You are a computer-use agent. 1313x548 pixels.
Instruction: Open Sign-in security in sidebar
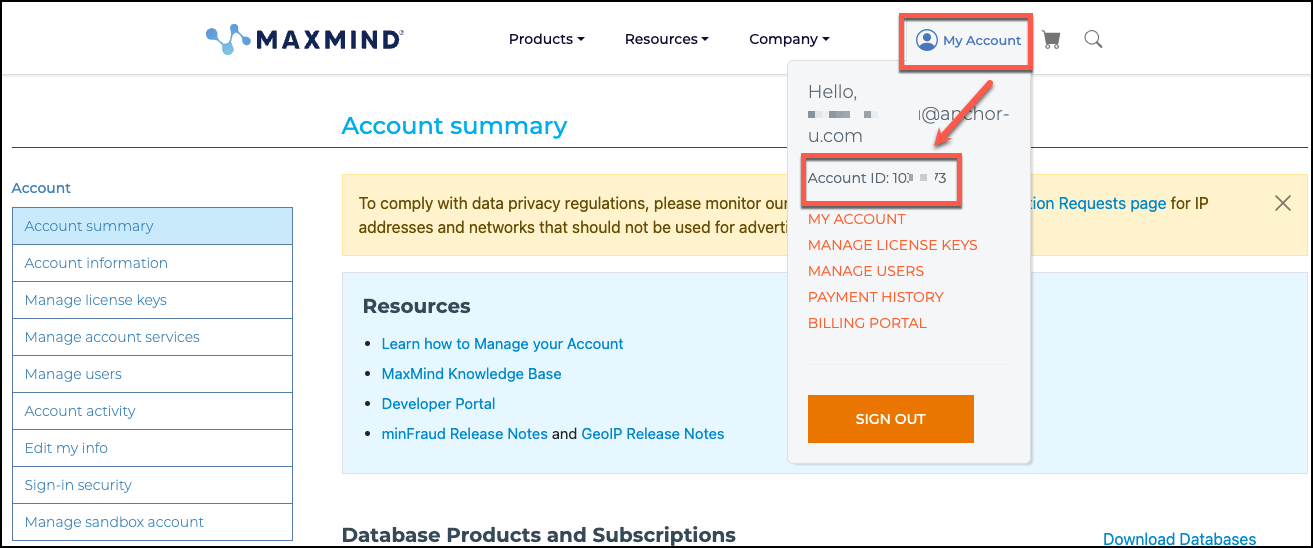(x=78, y=485)
